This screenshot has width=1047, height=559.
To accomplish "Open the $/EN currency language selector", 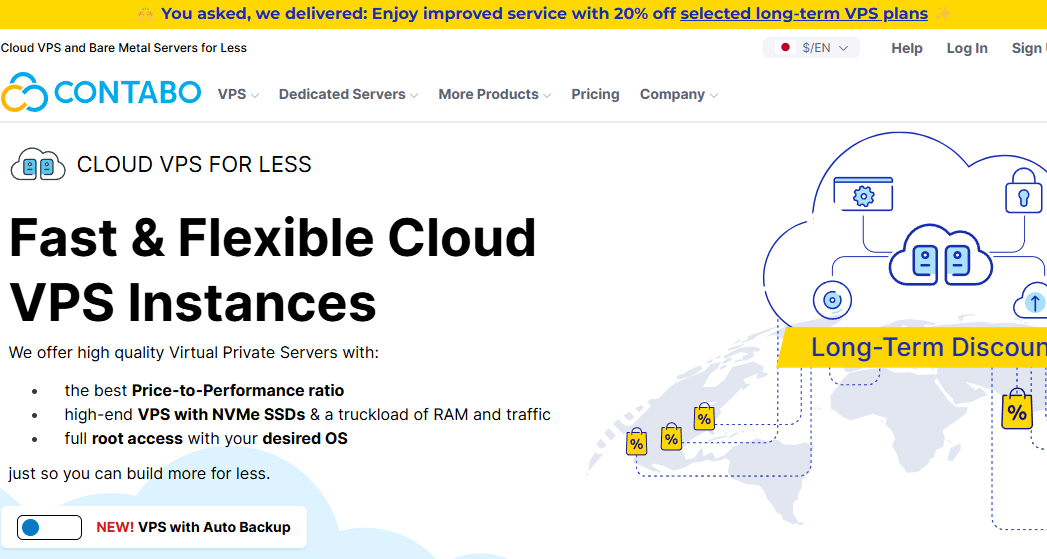I will pyautogui.click(x=811, y=47).
